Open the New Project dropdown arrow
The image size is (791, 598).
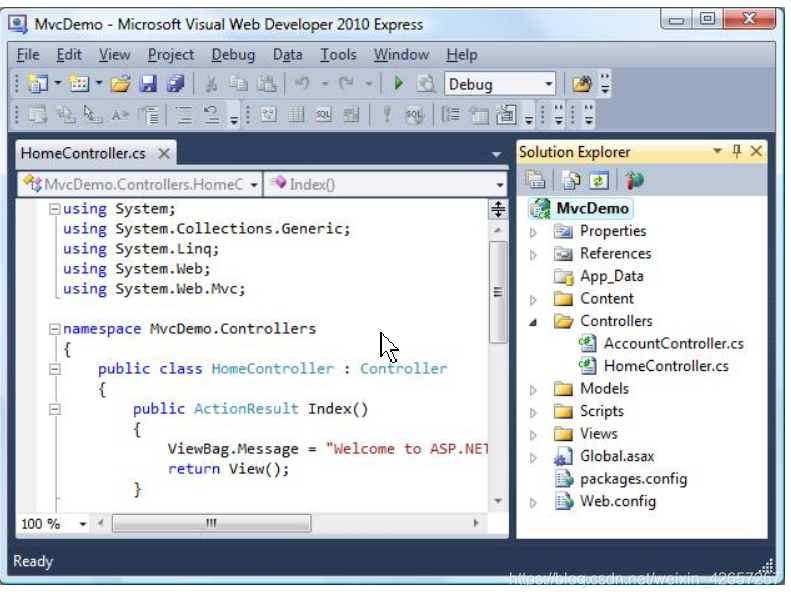pos(58,83)
